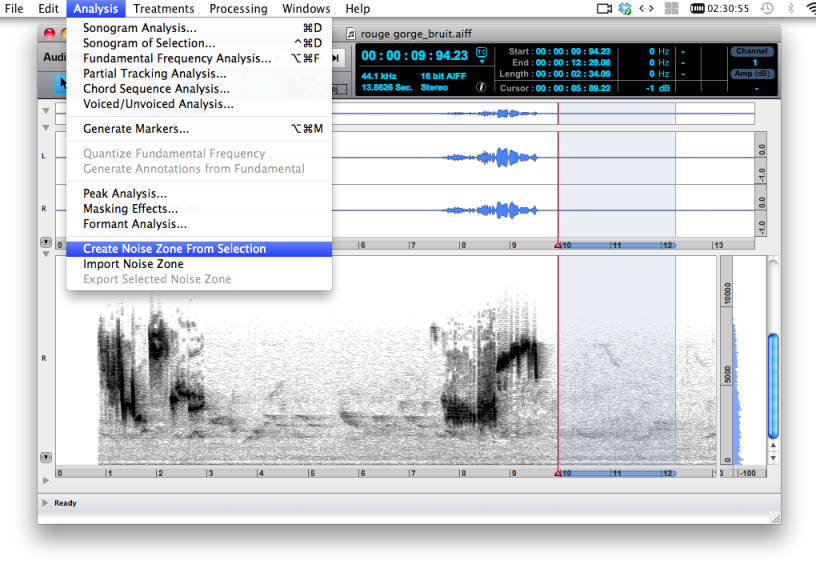Screen dimensions: 816x576
Task: Toggle the eye icon at the sonogram bottom
Action: click(x=46, y=457)
